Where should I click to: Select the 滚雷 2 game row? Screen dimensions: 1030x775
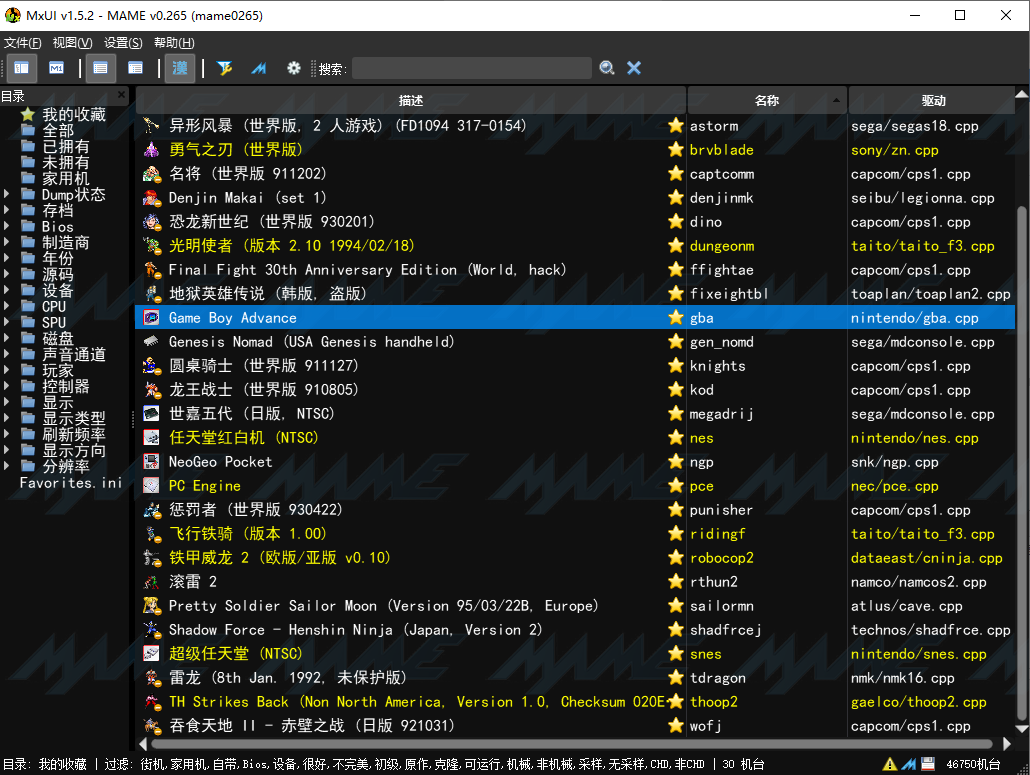575,582
